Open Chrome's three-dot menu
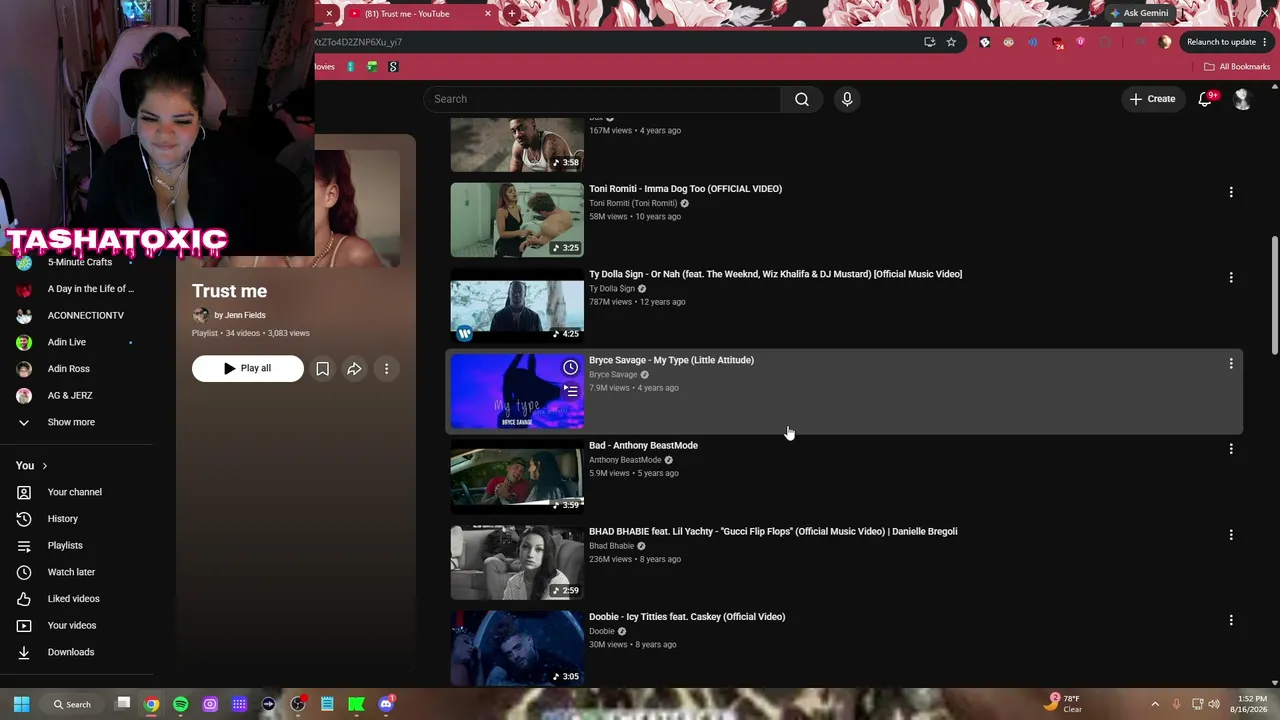Image resolution: width=1280 pixels, height=720 pixels. [x=1265, y=42]
